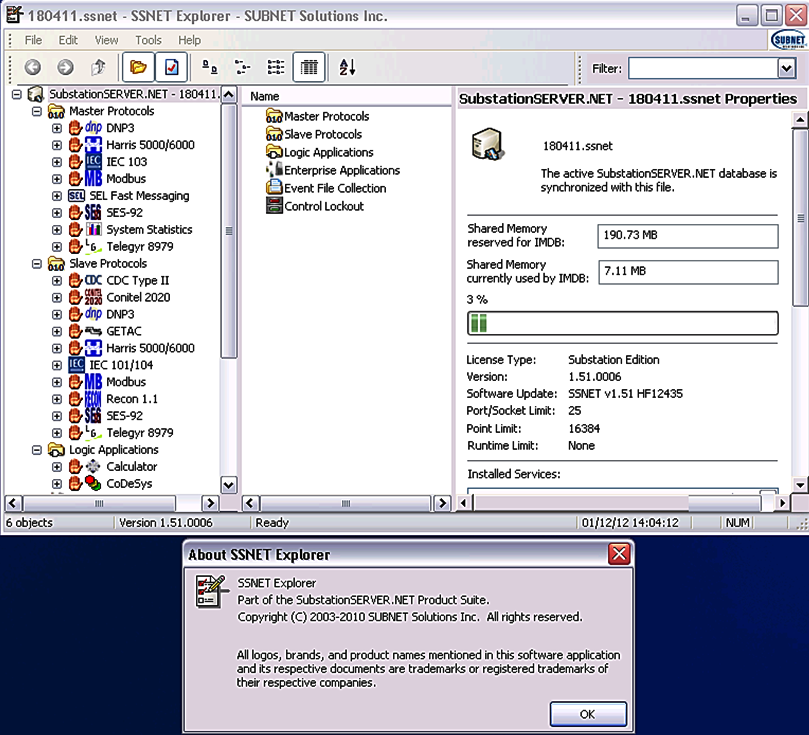Screen dimensions: 809x735
Task: Expand the Telegyr 8979 node under Master Protocols
Action: [57, 247]
